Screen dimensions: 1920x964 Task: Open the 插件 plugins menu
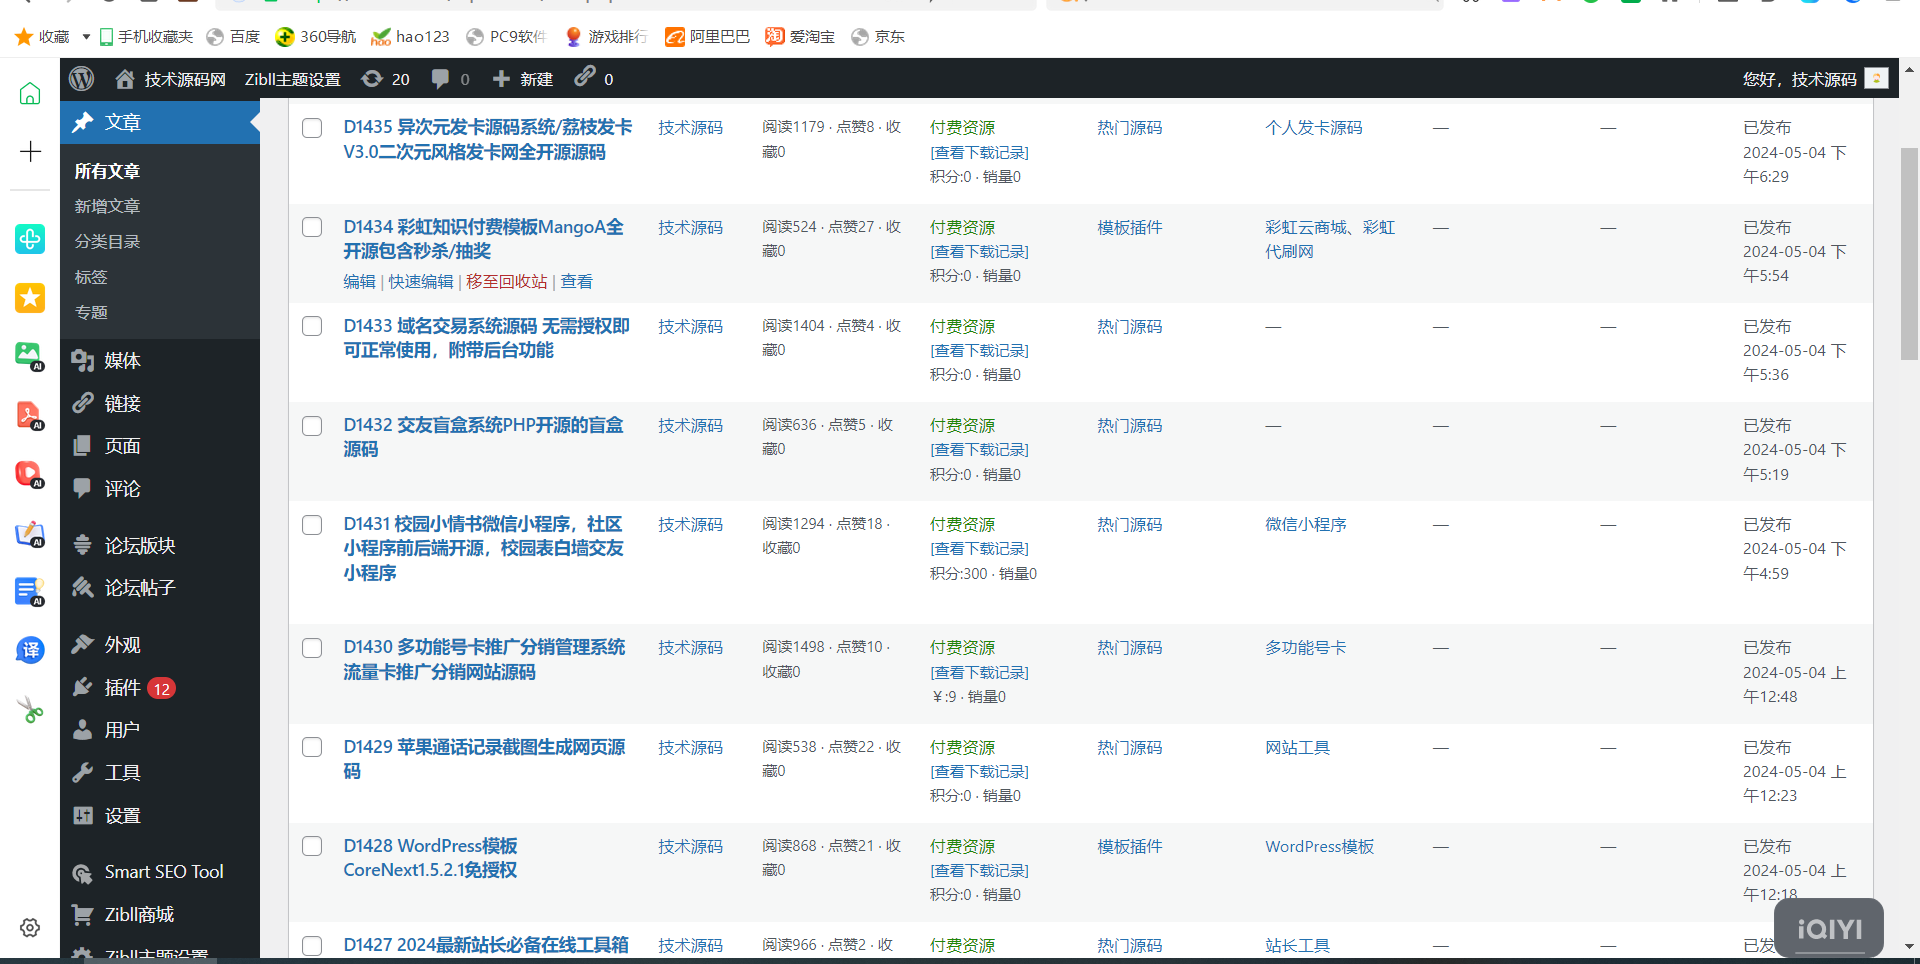[x=122, y=688]
